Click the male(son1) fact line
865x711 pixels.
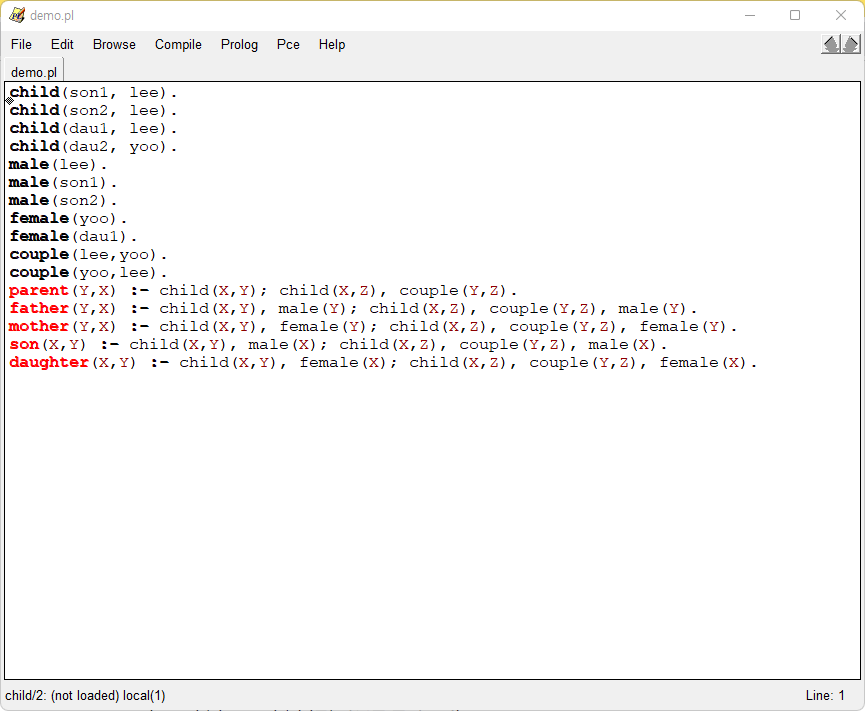pyautogui.click(x=63, y=183)
